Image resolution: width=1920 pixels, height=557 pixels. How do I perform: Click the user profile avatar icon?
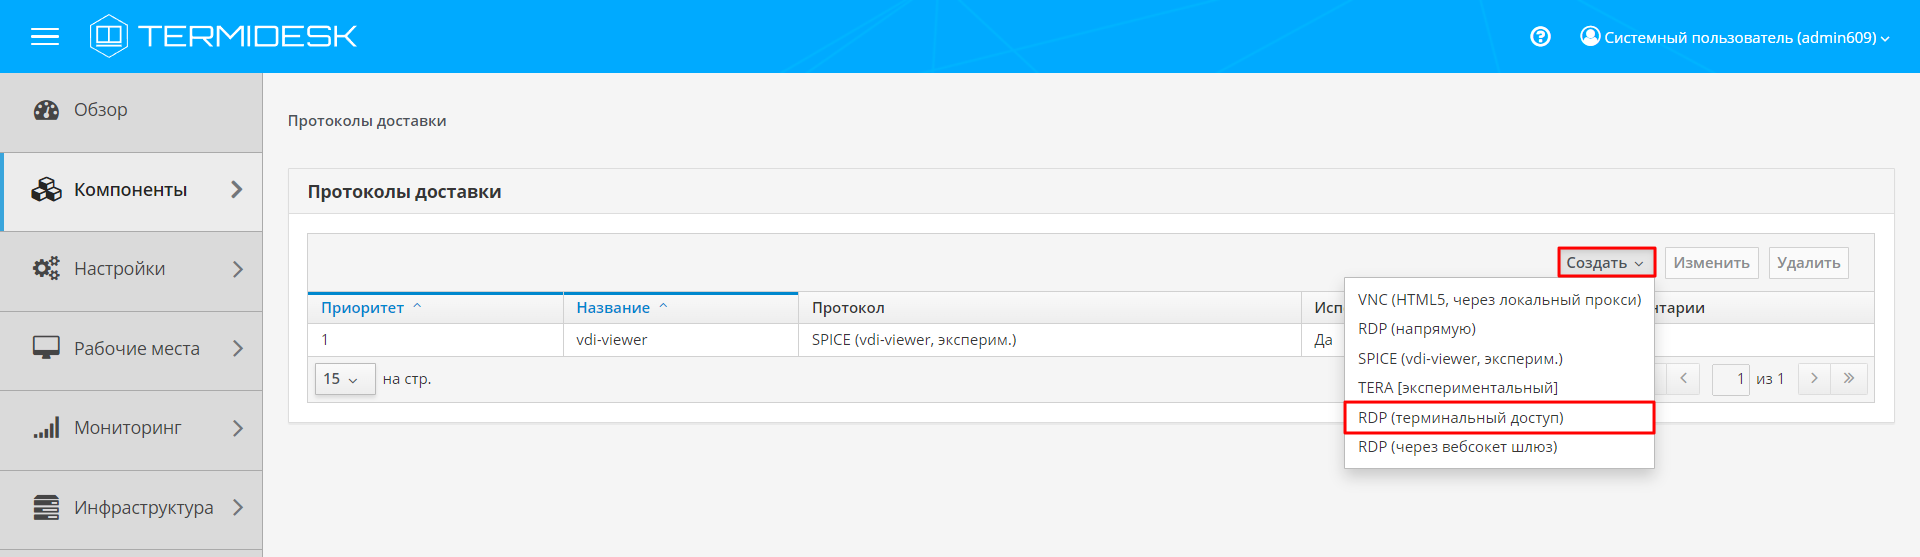[x=1590, y=36]
